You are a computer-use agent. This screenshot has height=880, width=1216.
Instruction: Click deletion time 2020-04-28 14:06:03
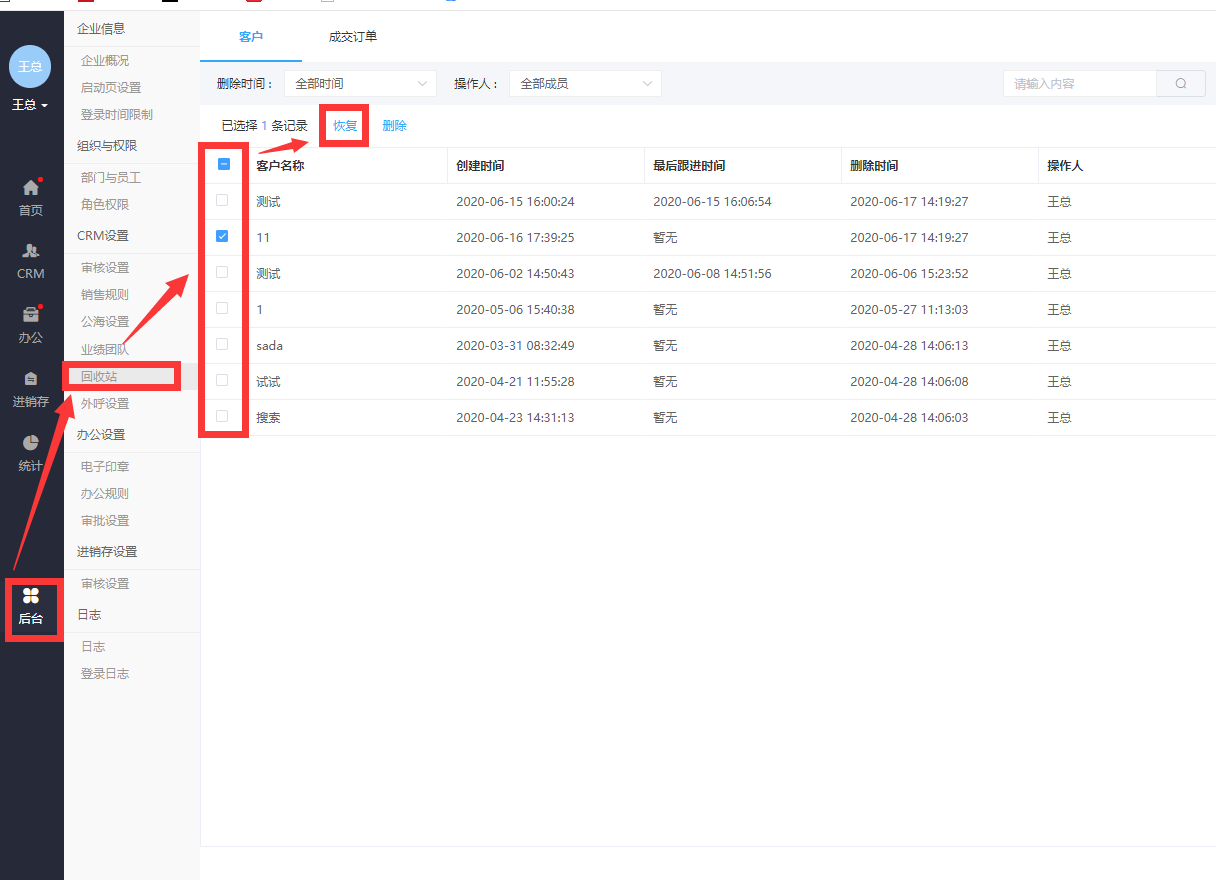point(909,418)
